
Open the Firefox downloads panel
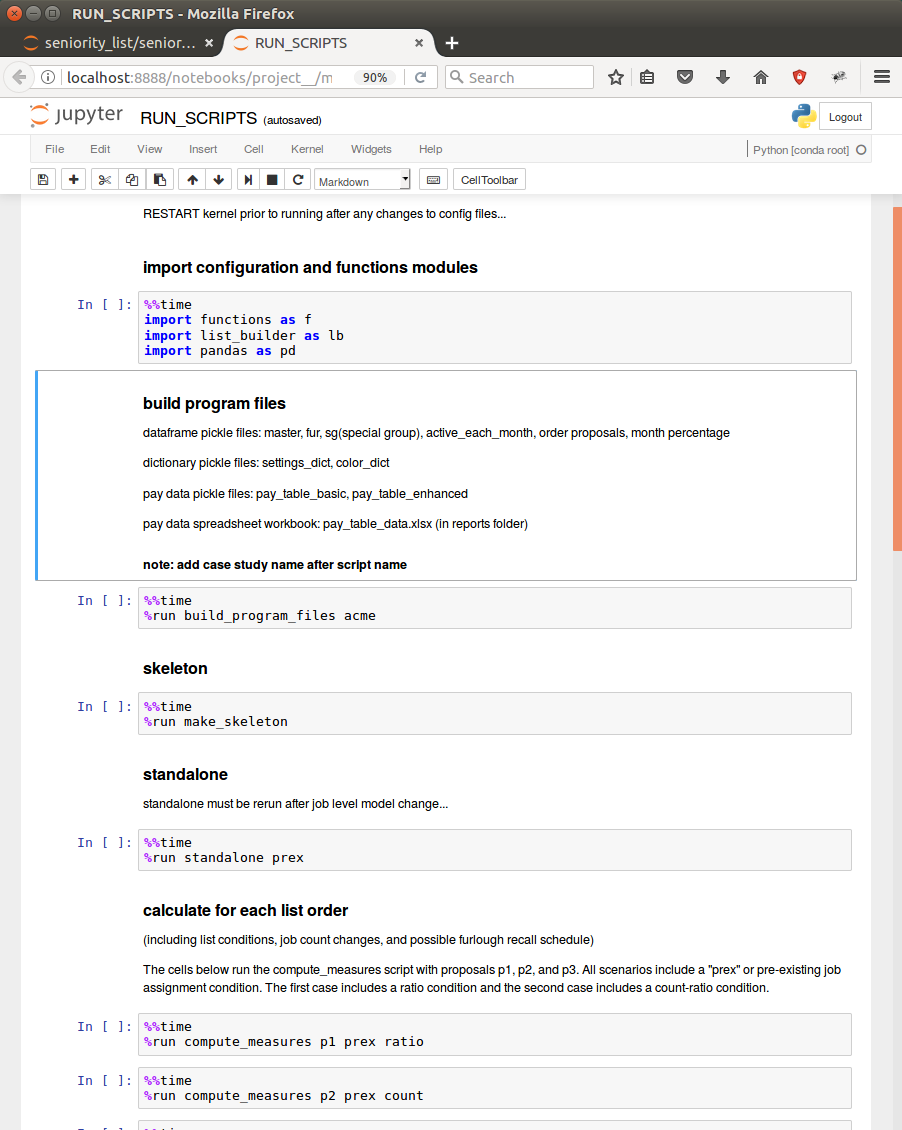pyautogui.click(x=723, y=77)
